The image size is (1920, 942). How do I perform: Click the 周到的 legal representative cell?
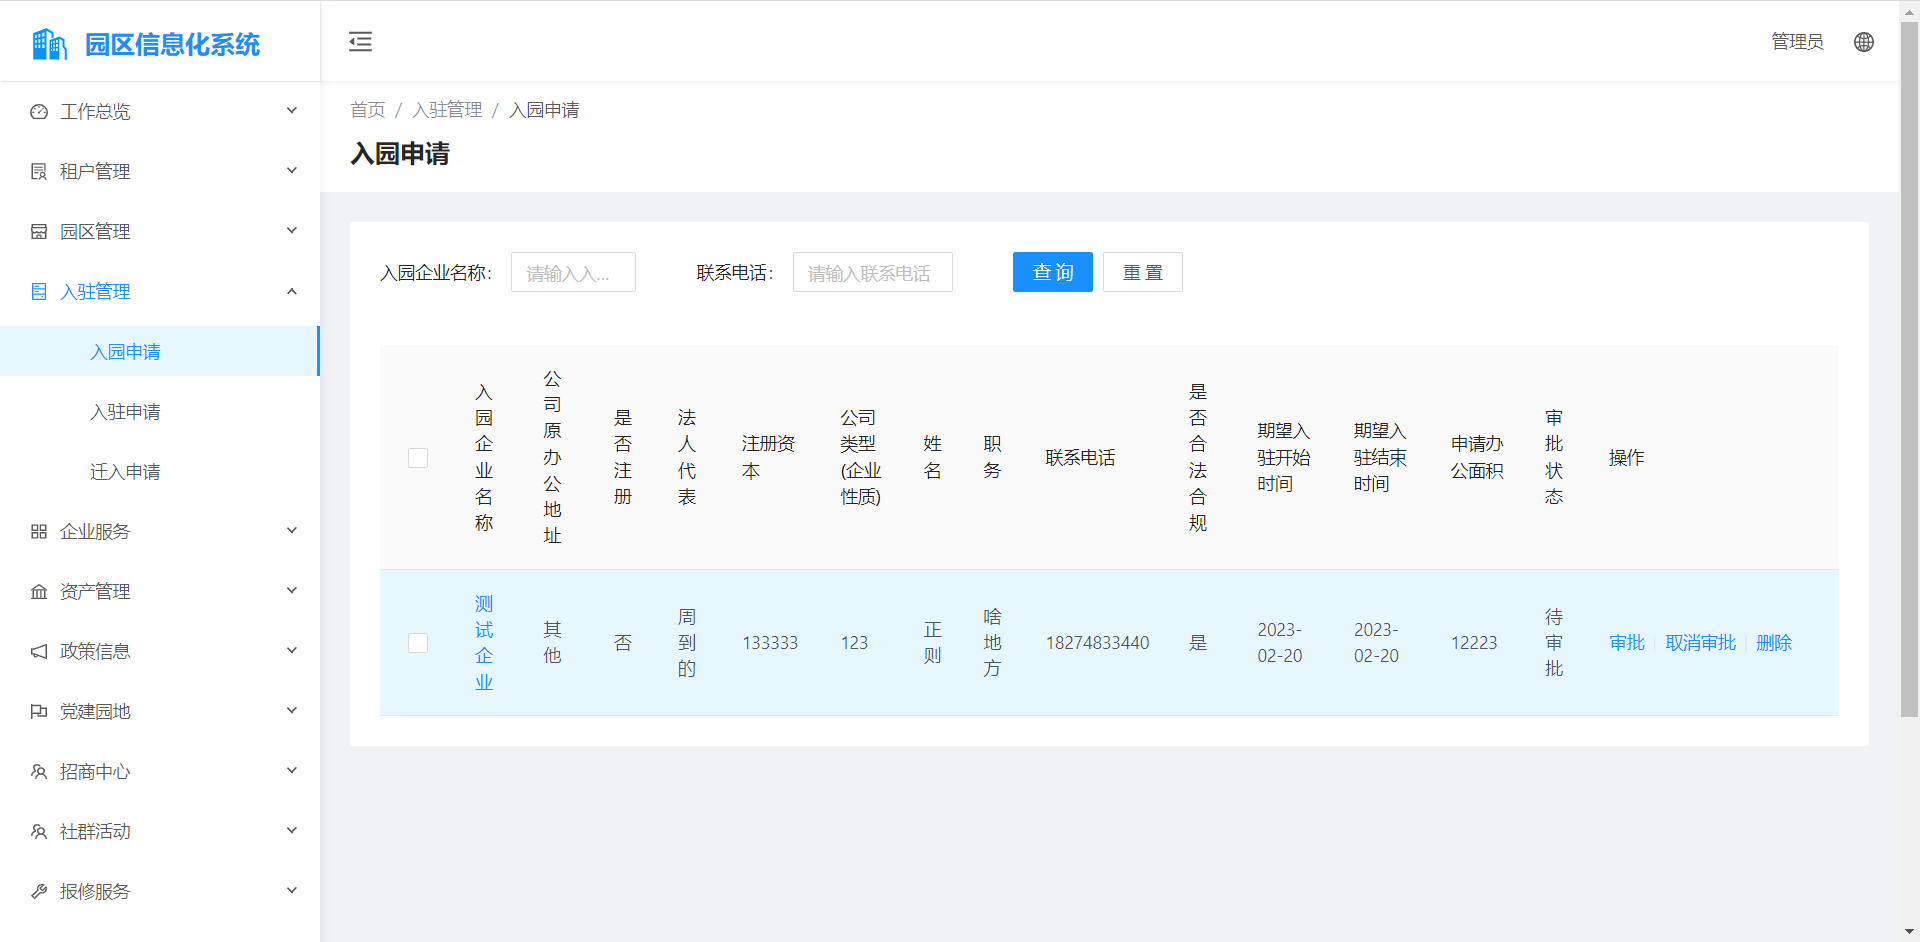(x=686, y=643)
